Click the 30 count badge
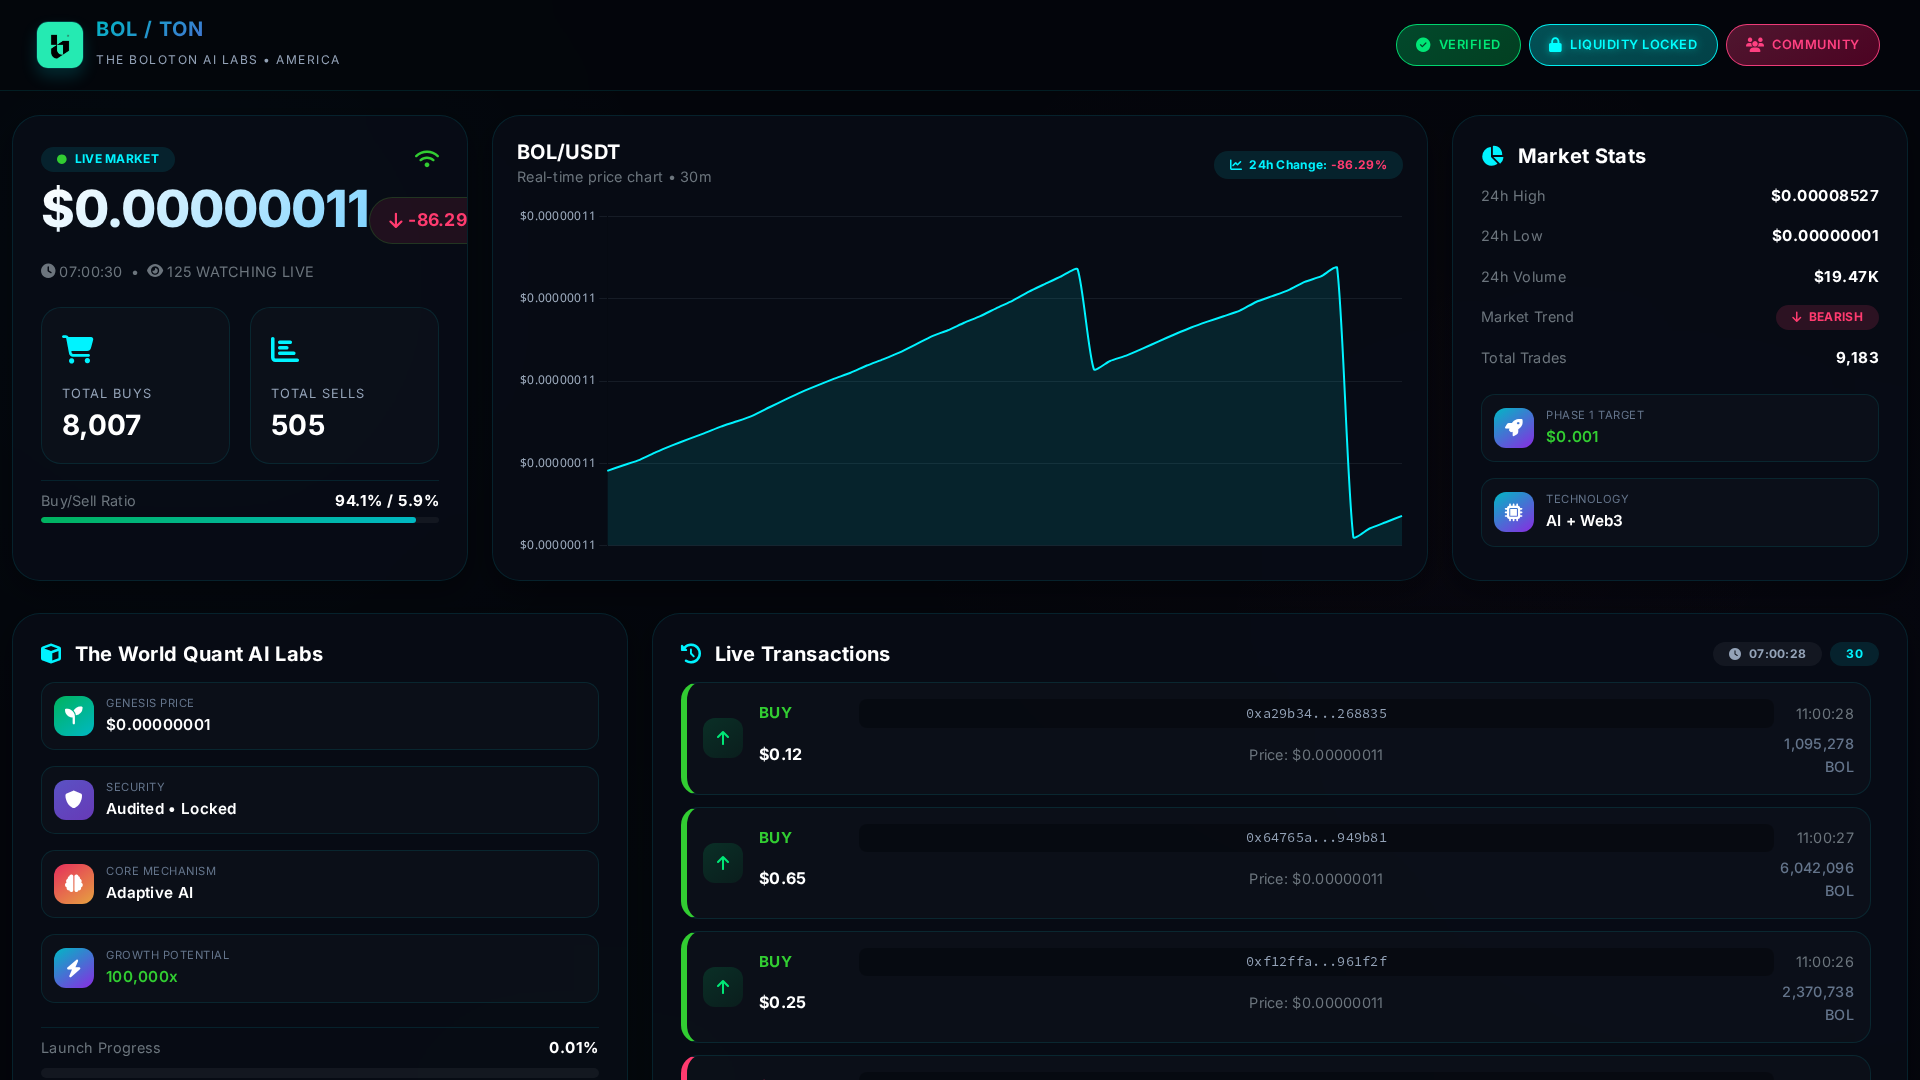This screenshot has height=1080, width=1920. point(1854,654)
